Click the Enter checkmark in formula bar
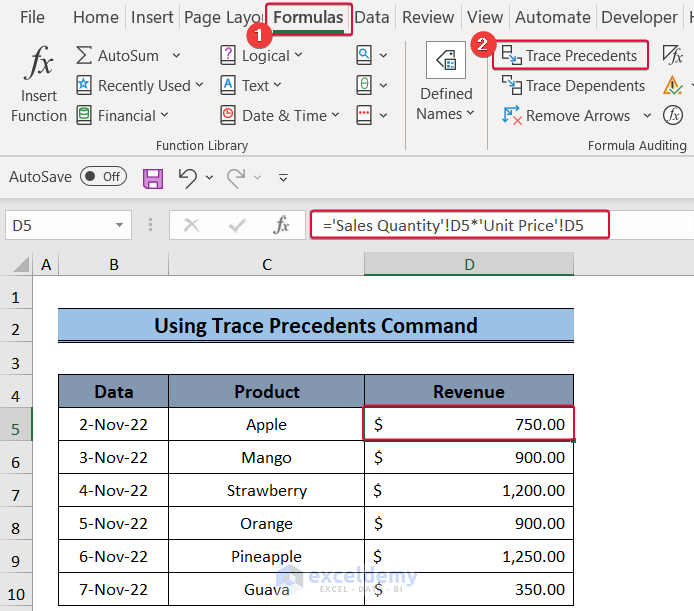 coord(237,225)
